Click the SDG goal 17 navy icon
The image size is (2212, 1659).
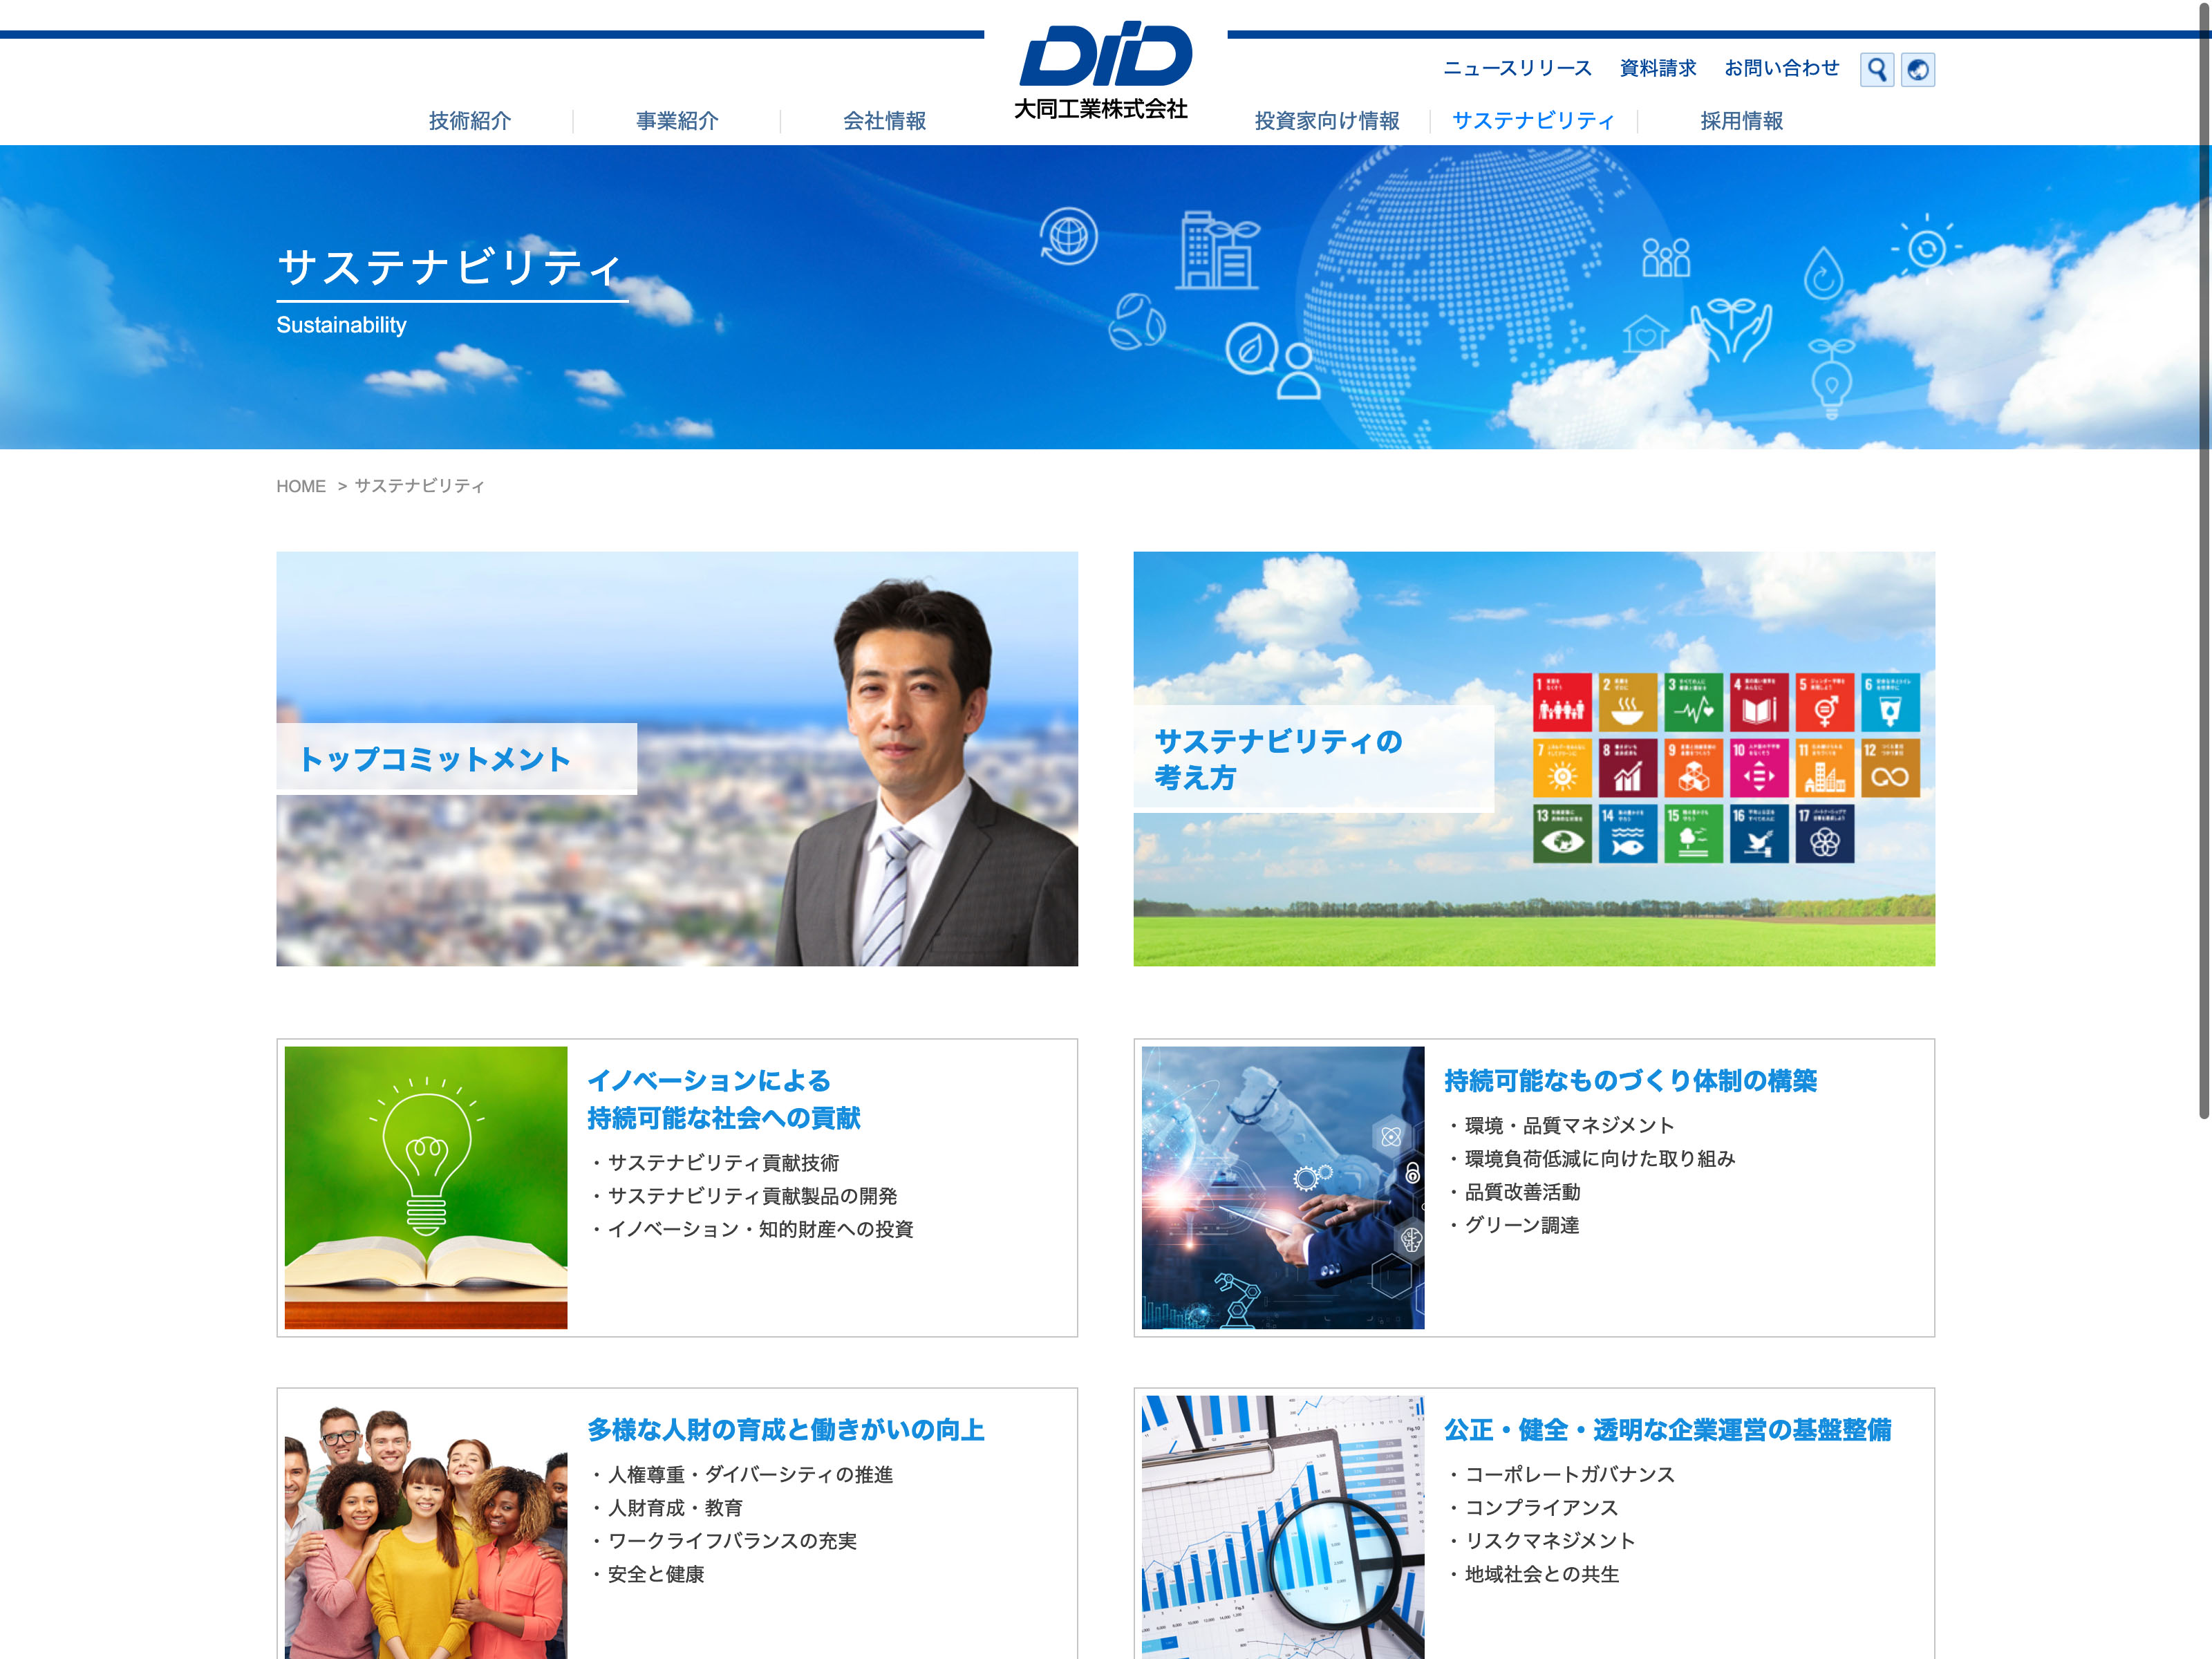pyautogui.click(x=1824, y=833)
